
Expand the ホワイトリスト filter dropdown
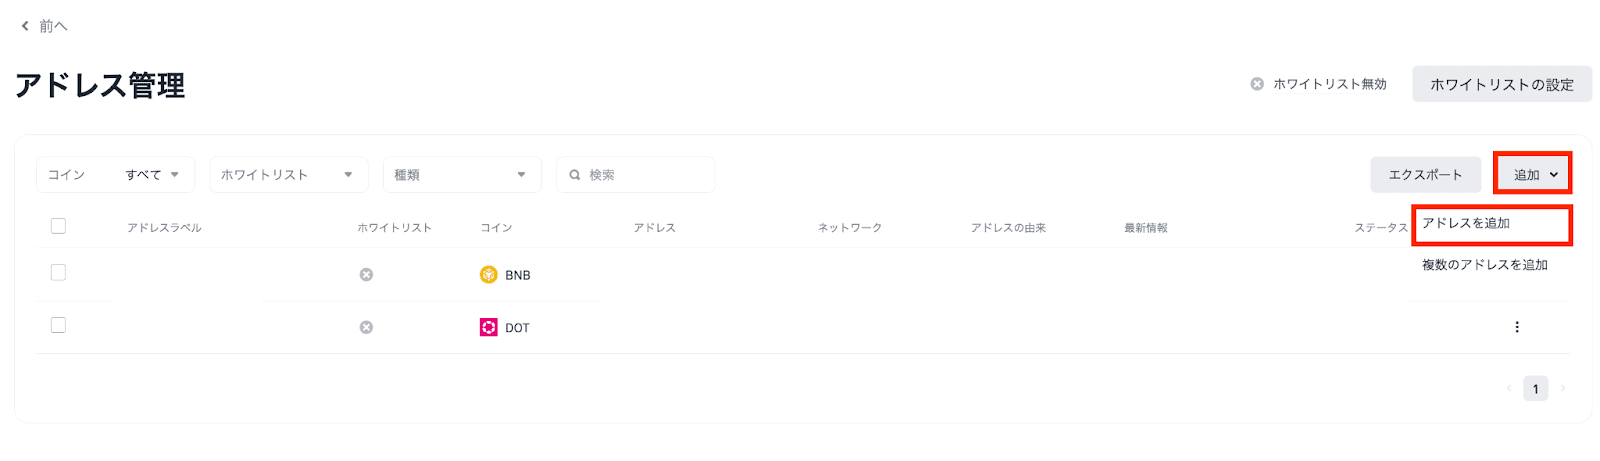(x=288, y=175)
